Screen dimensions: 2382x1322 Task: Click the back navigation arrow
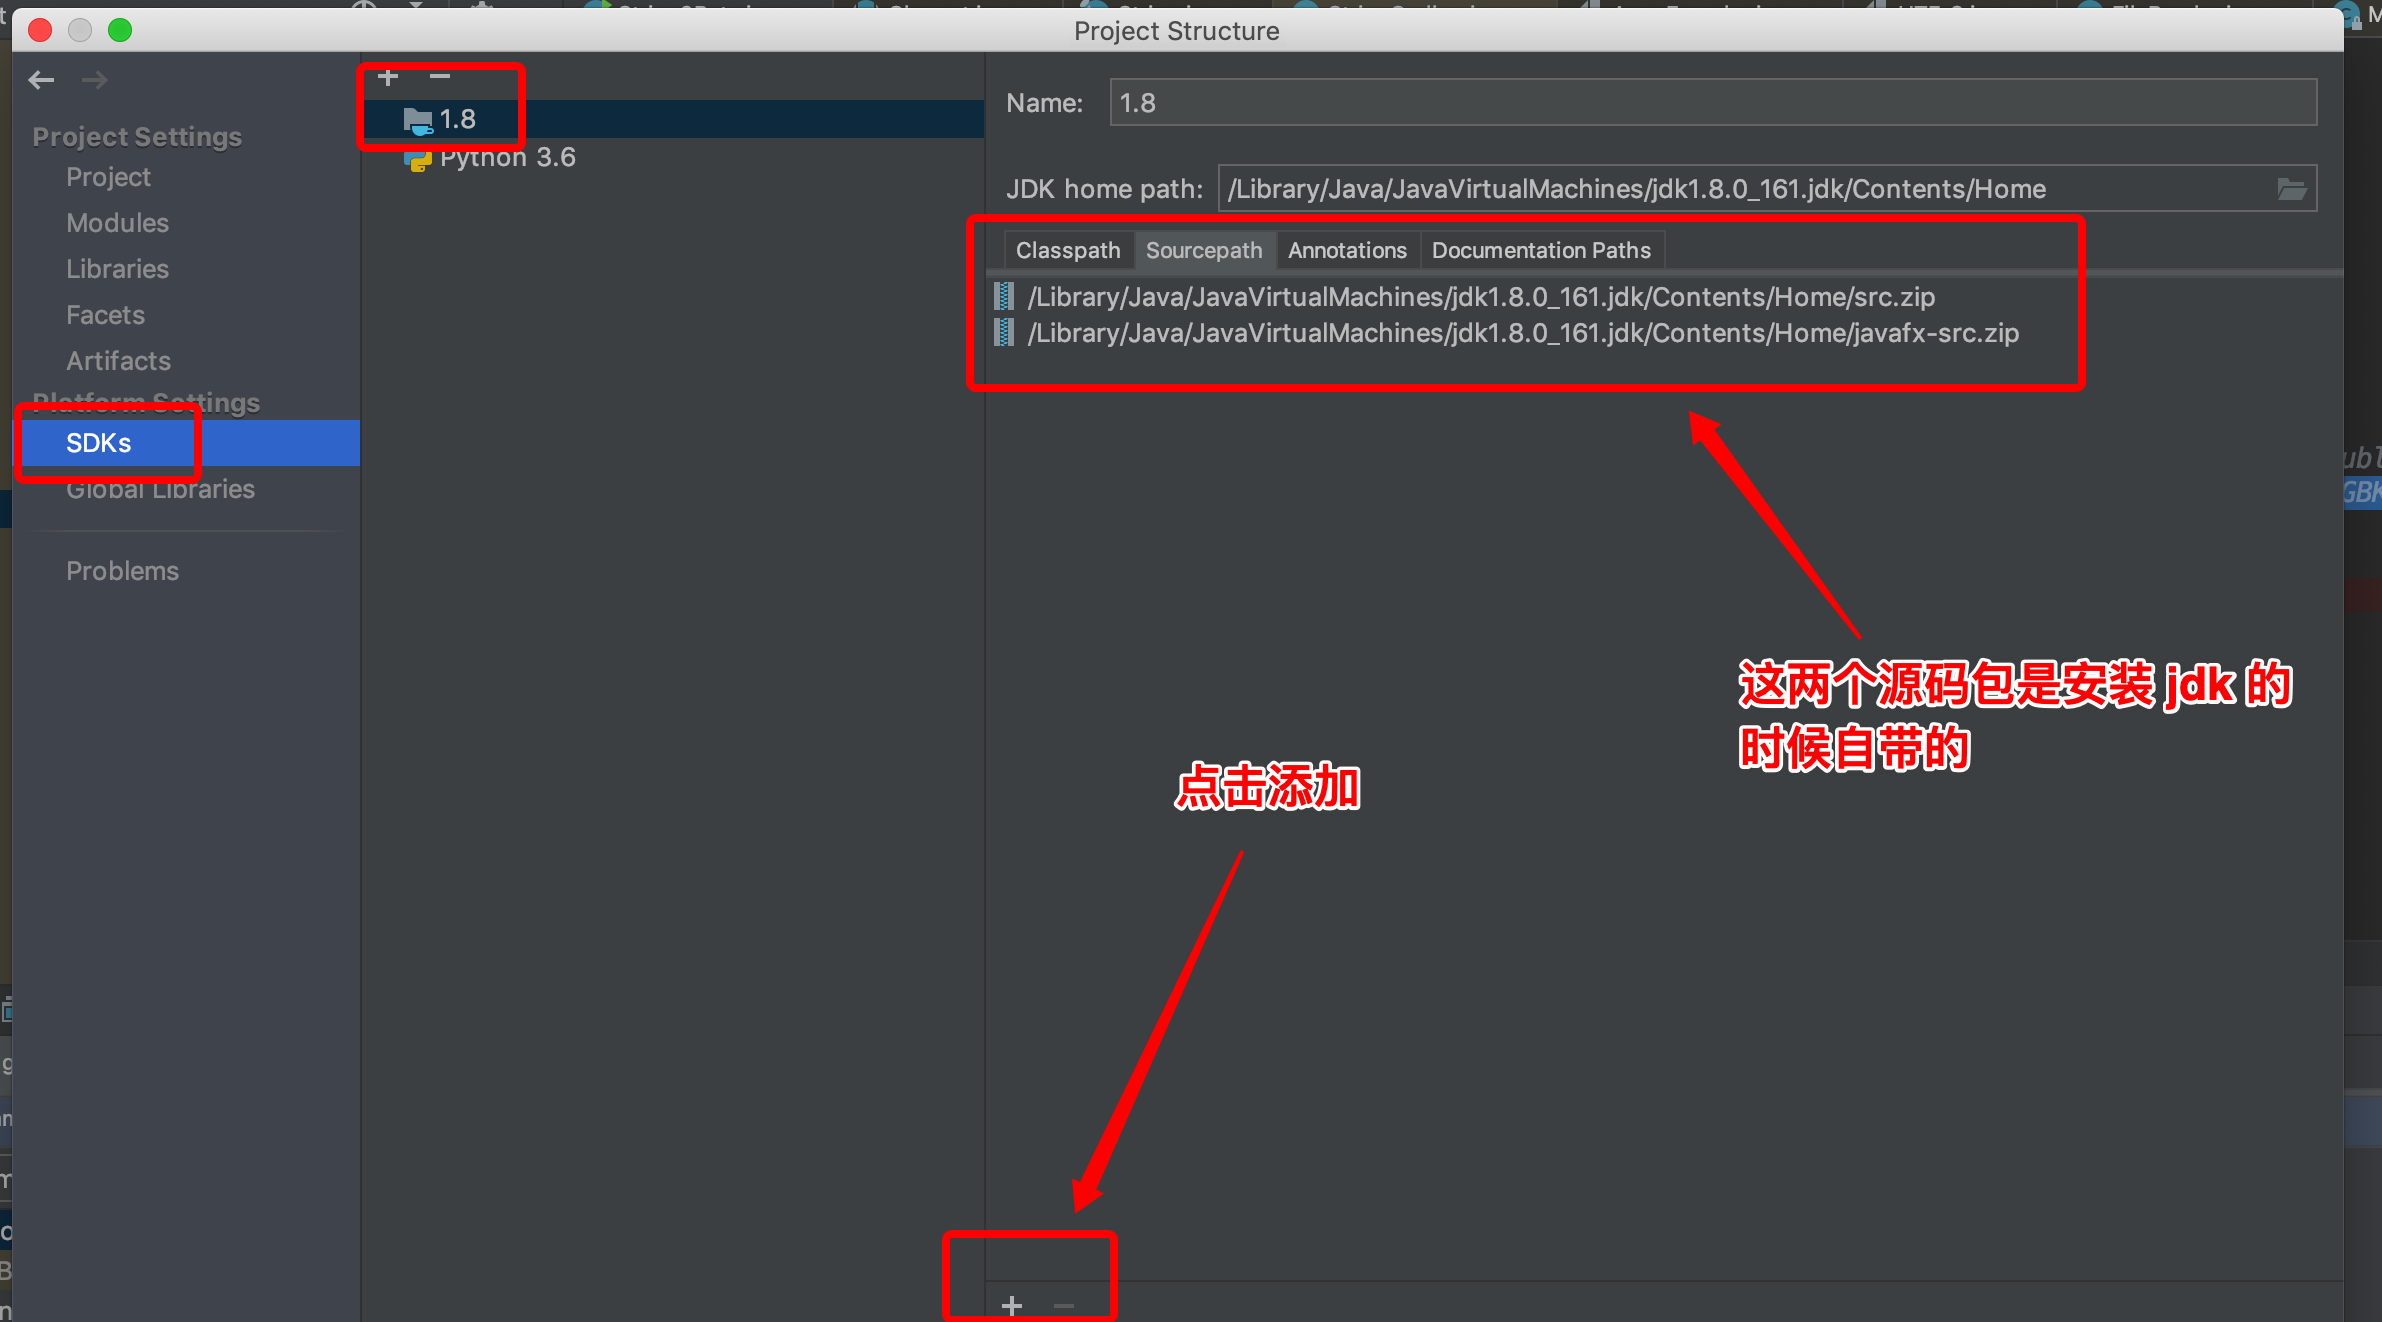tap(42, 80)
